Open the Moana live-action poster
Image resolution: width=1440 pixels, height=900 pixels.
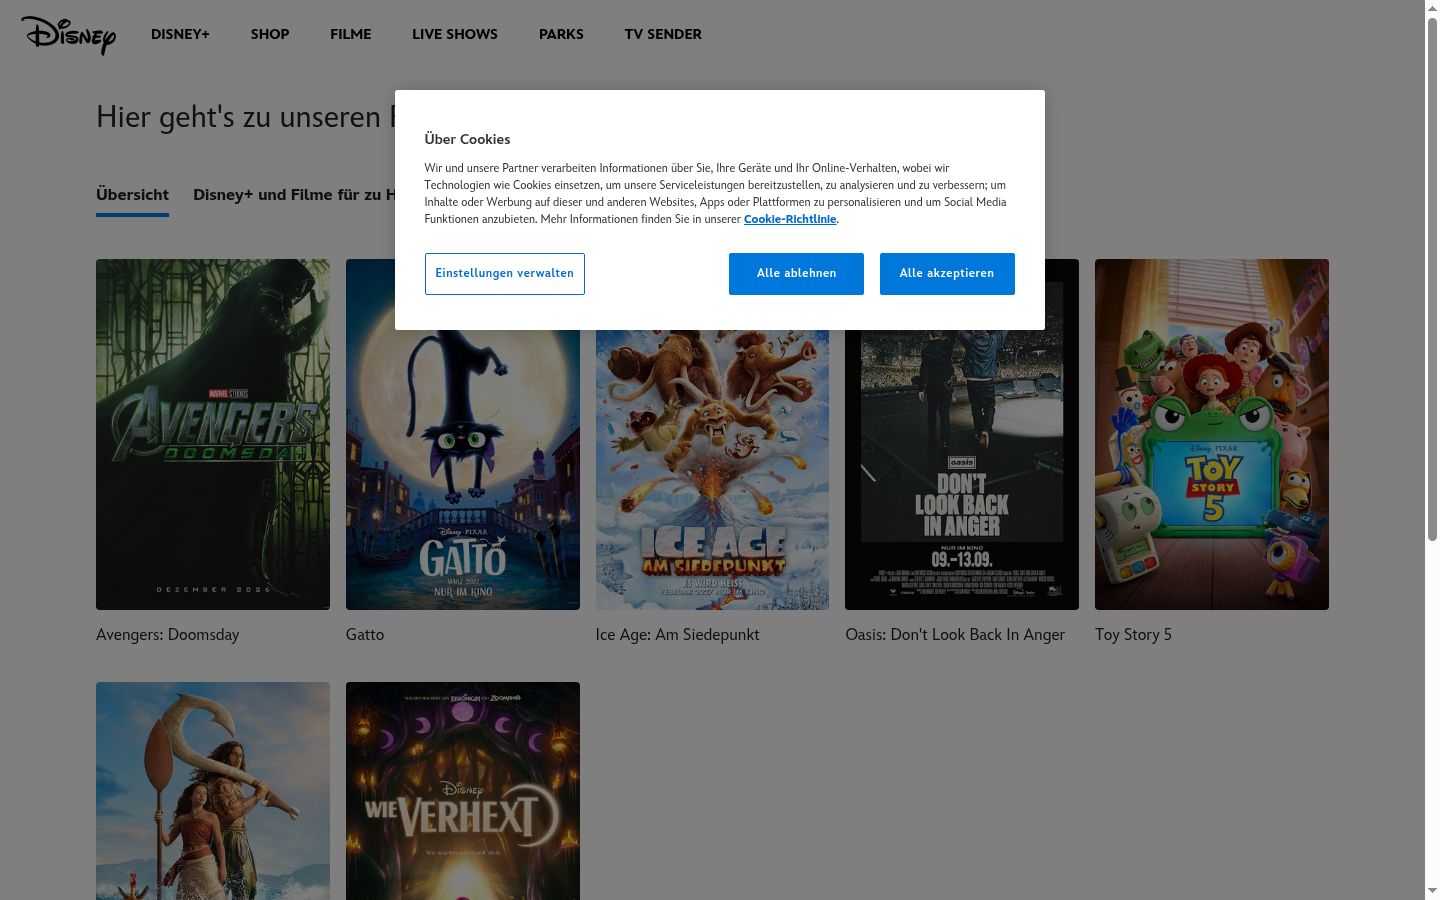213,791
